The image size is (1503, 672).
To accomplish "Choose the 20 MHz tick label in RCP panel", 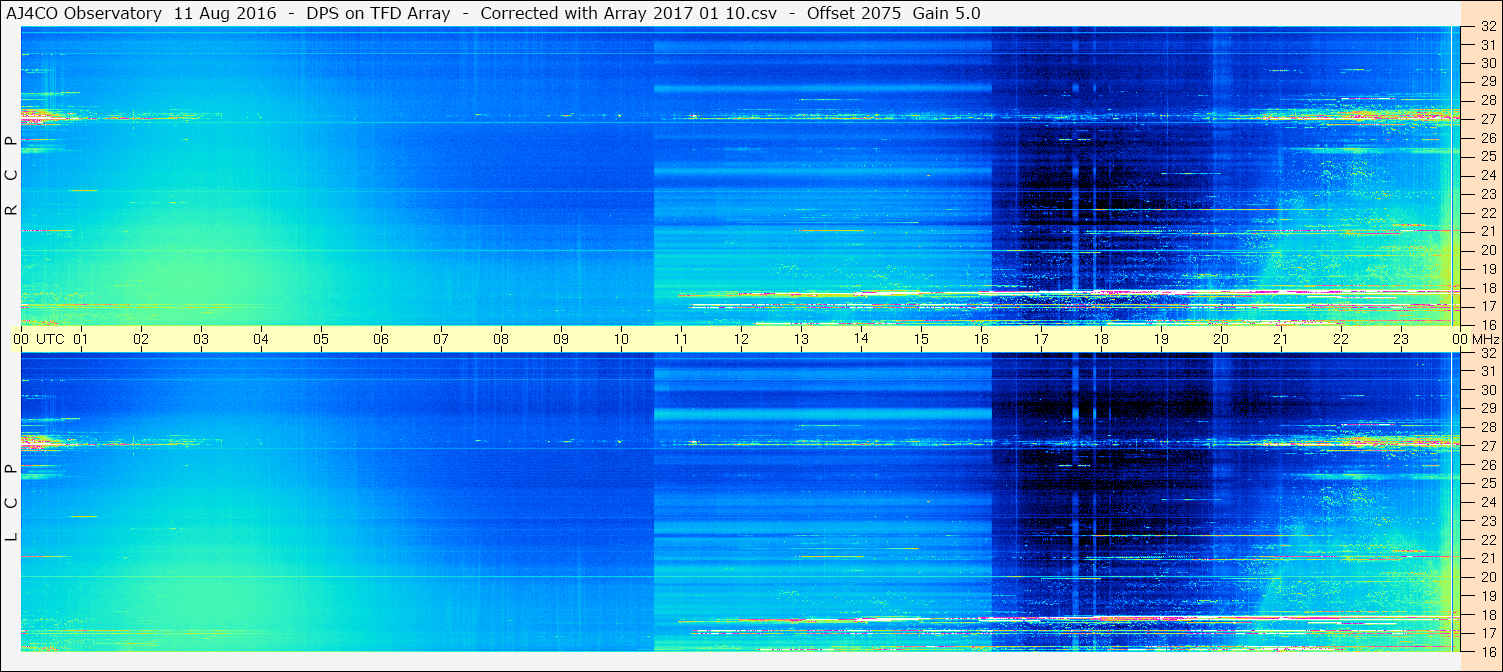I will [x=1487, y=250].
